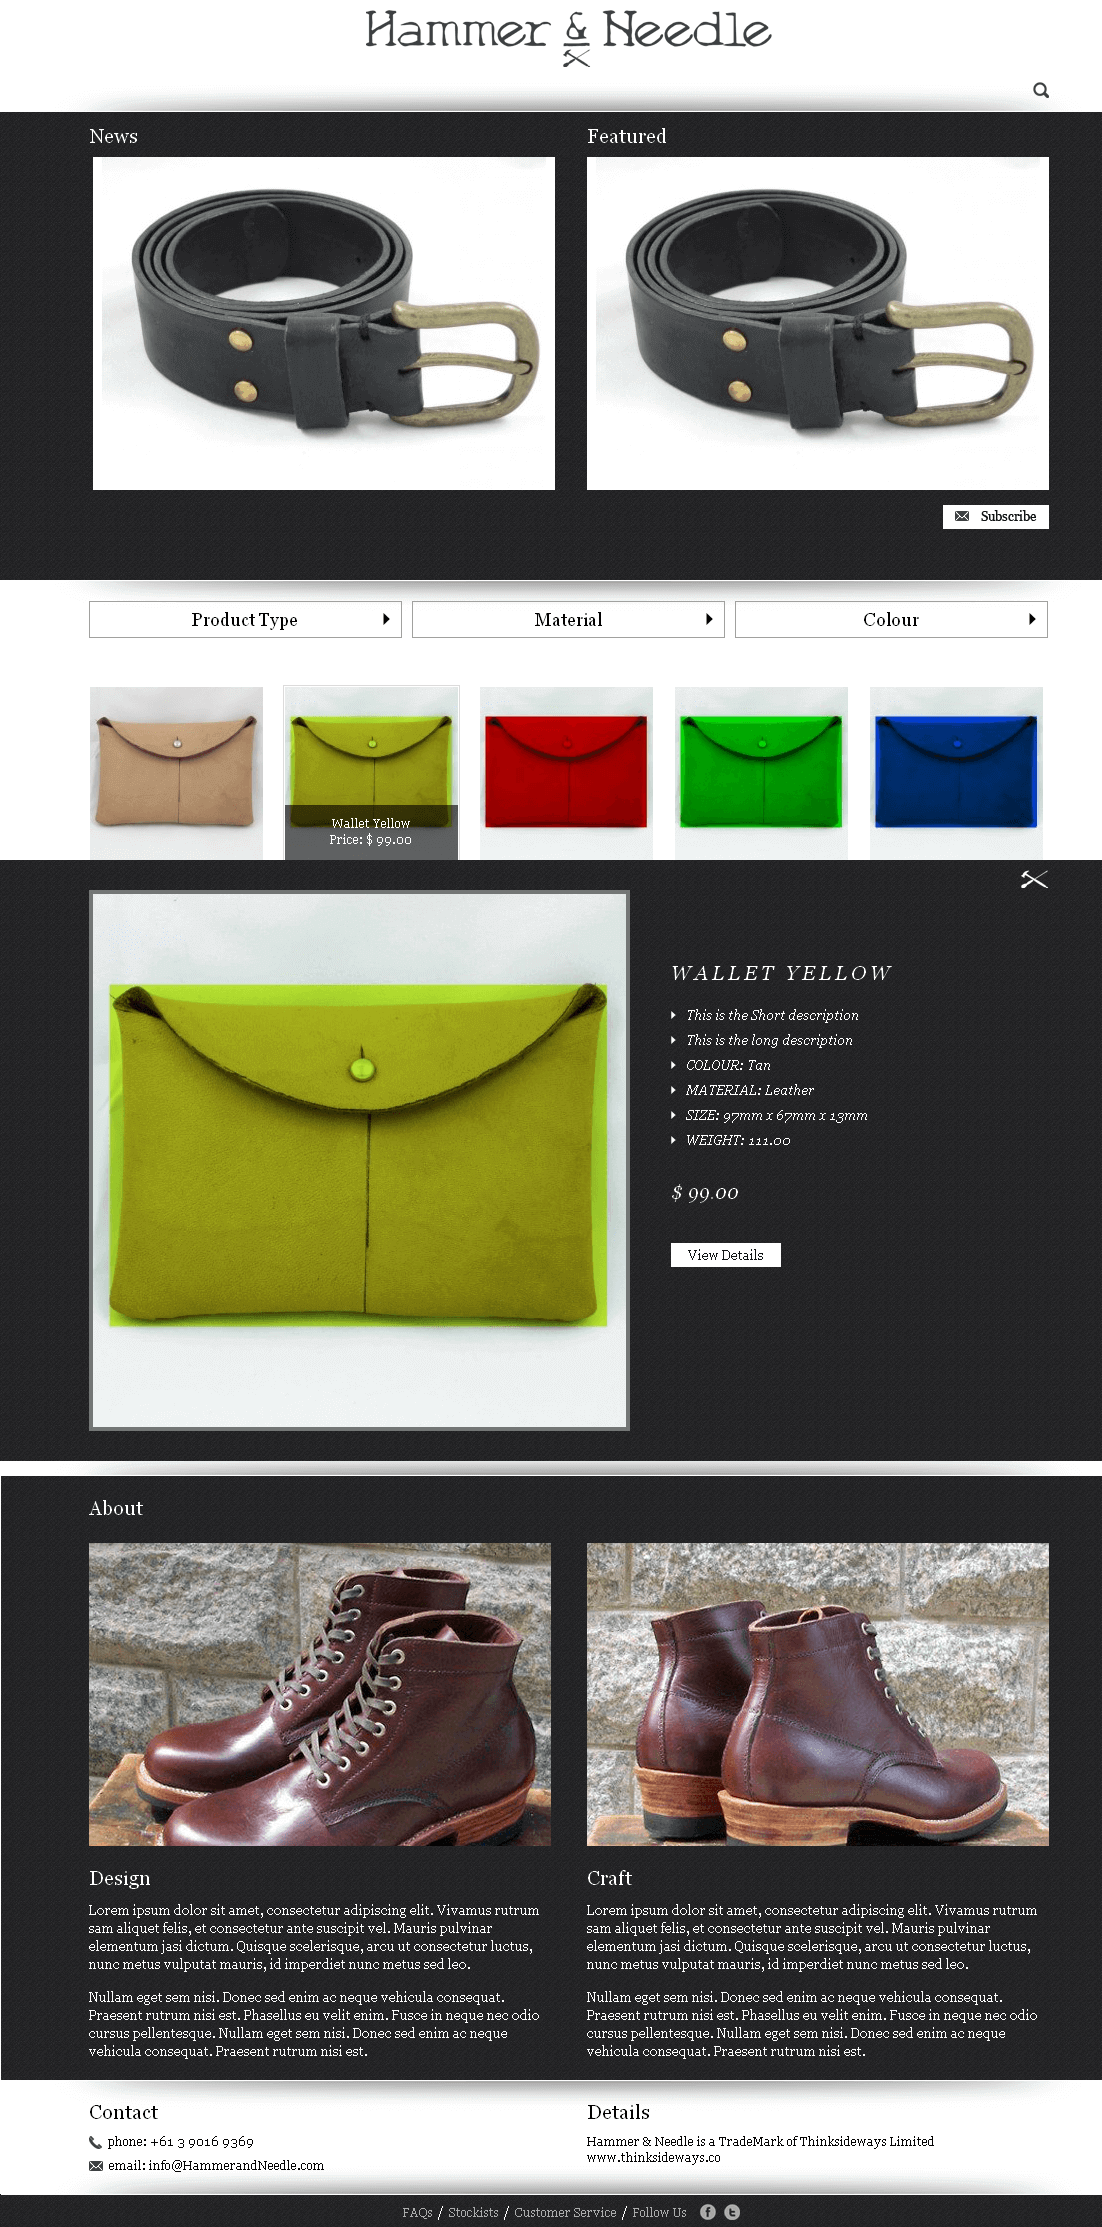Open the Facebook icon in footer
The width and height of the screenshot is (1102, 2227).
708,2212
